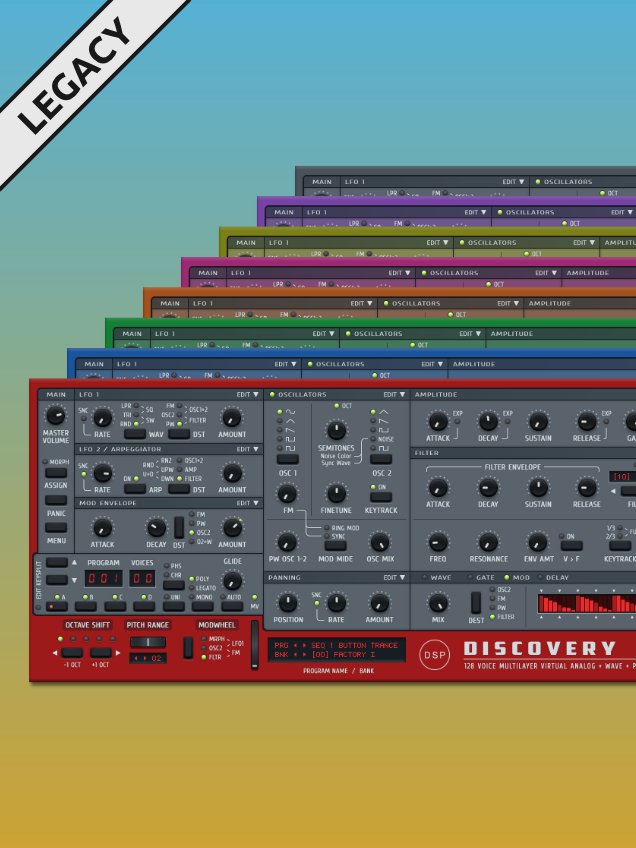Click the LFO 1 SNC sync LED

click(83, 419)
